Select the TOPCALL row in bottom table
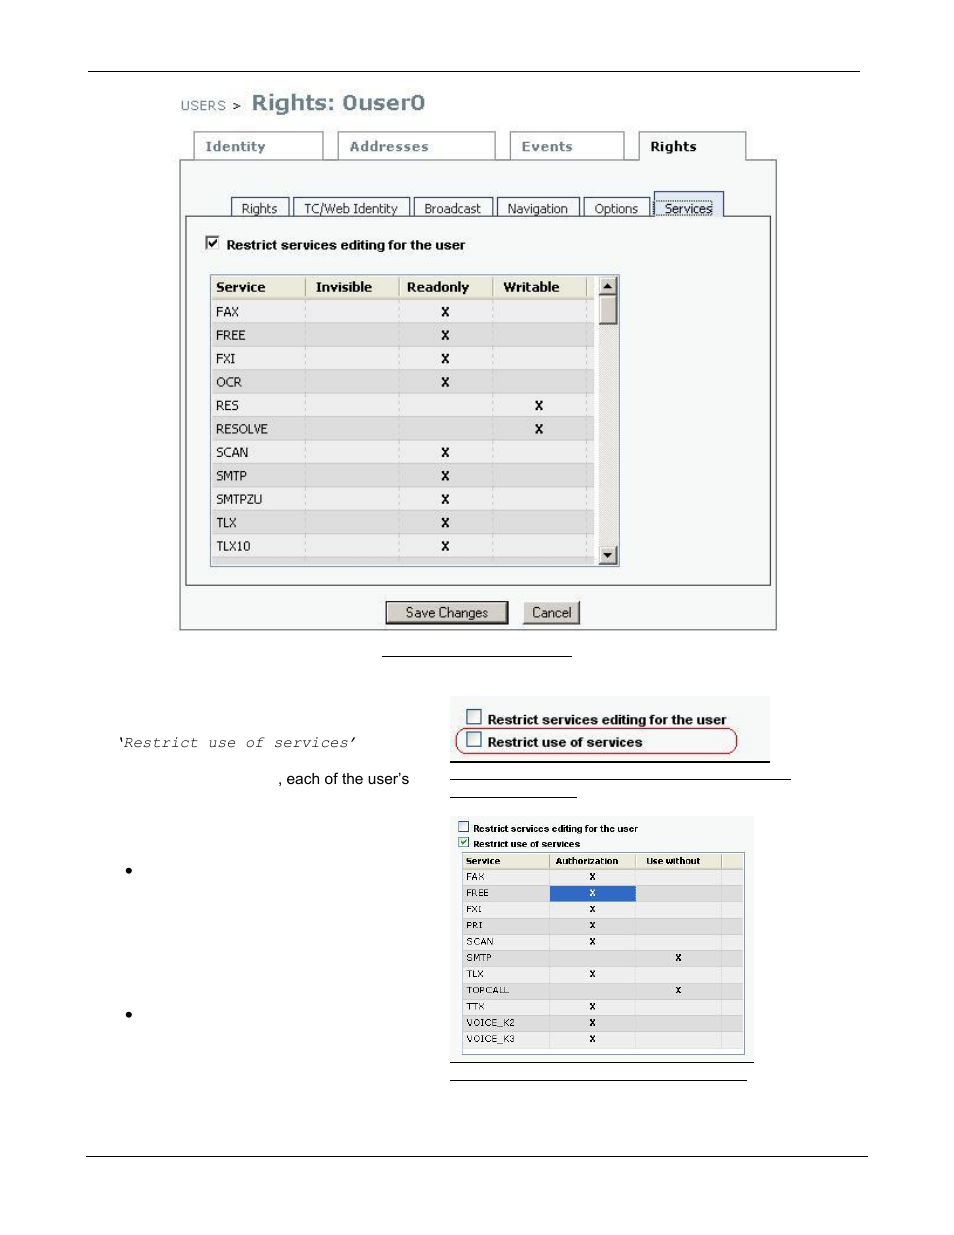Image resolution: width=954 pixels, height=1235 pixels. click(x=603, y=990)
